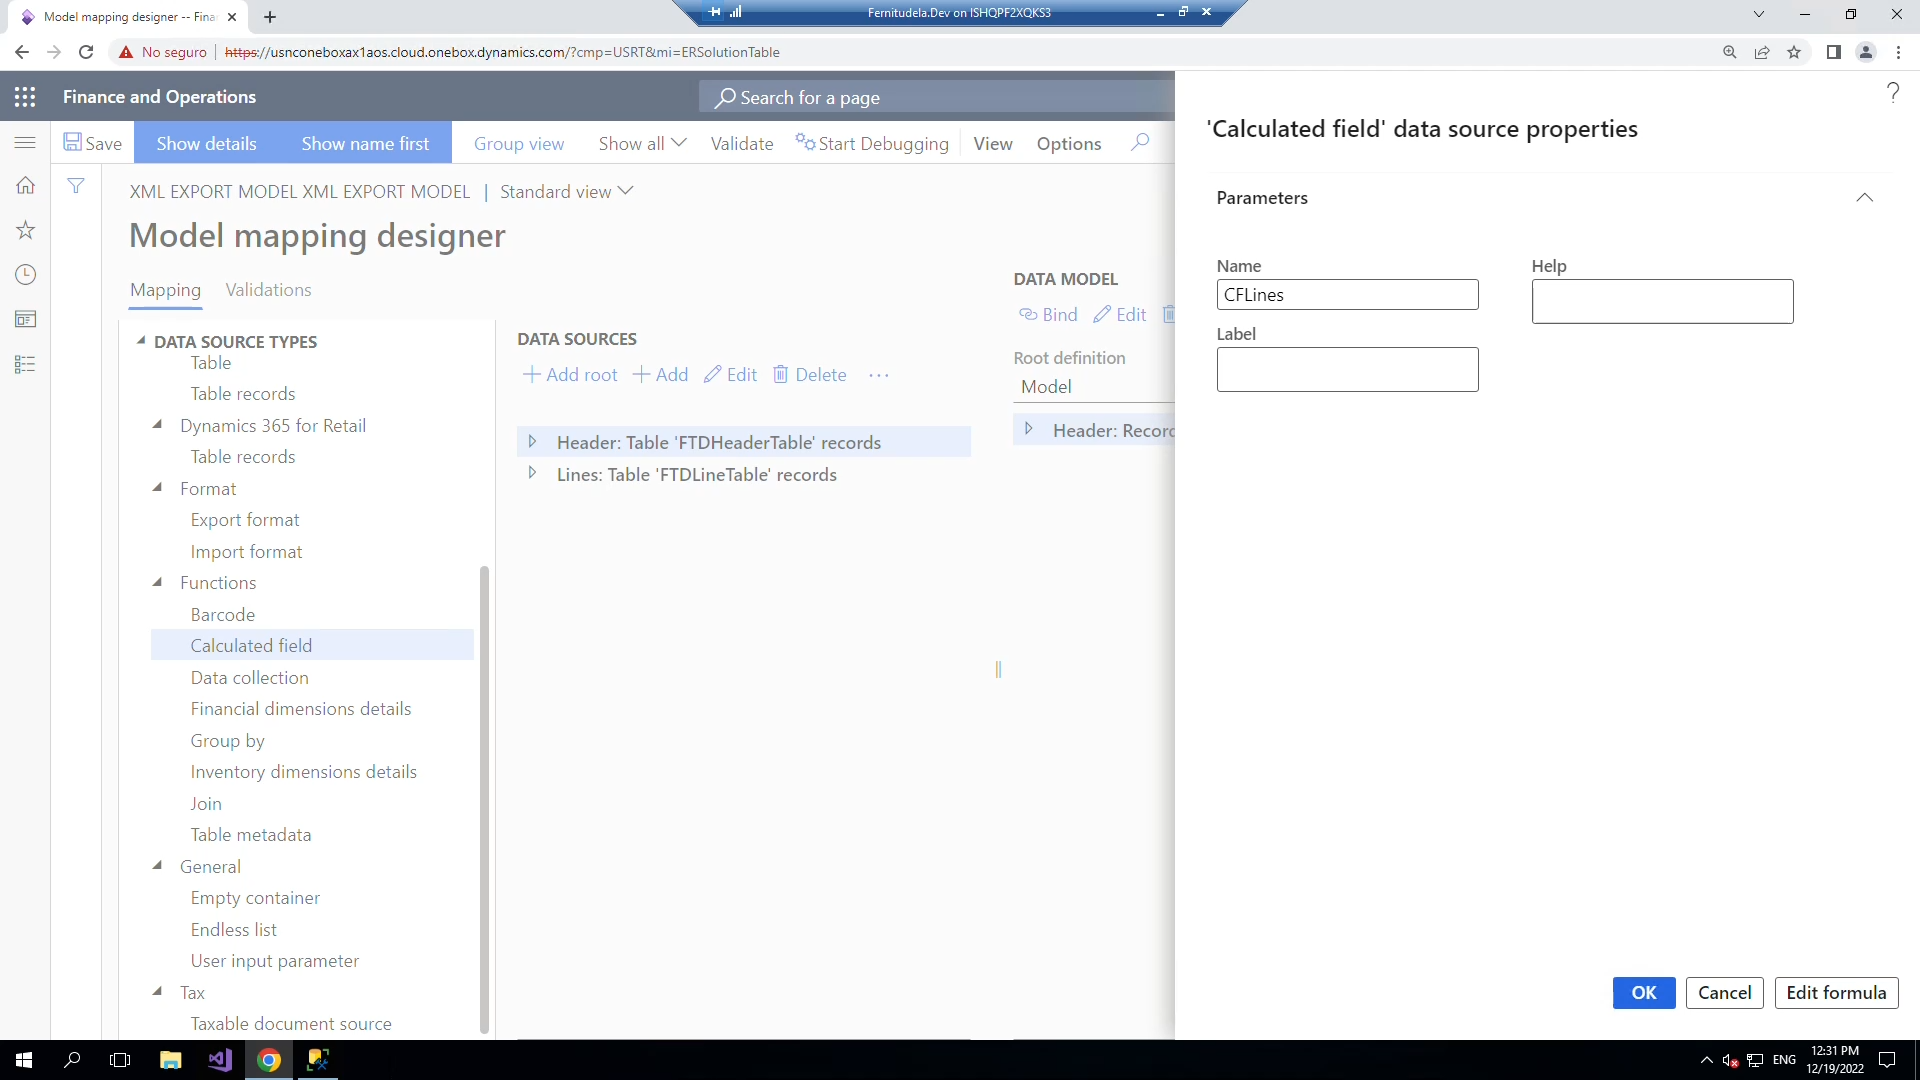This screenshot has height=1080, width=1920.
Task: Open the Dynamics apps waffle menu
Action: [x=24, y=96]
